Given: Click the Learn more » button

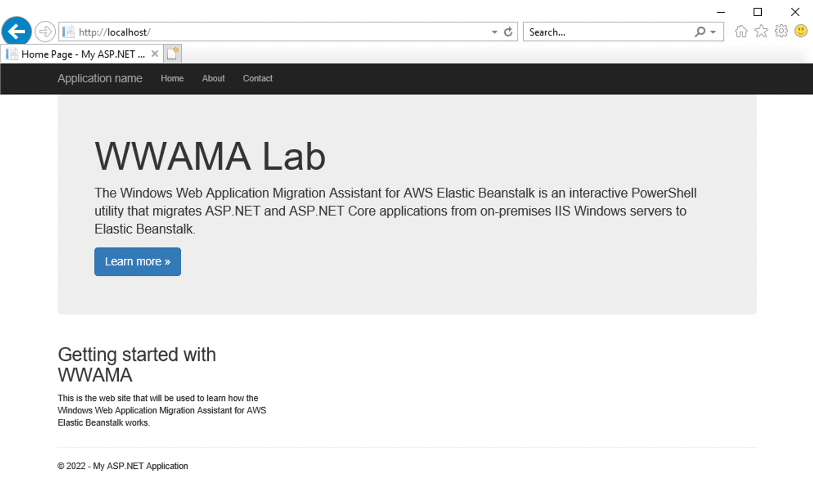Looking at the screenshot, I should tap(137, 261).
